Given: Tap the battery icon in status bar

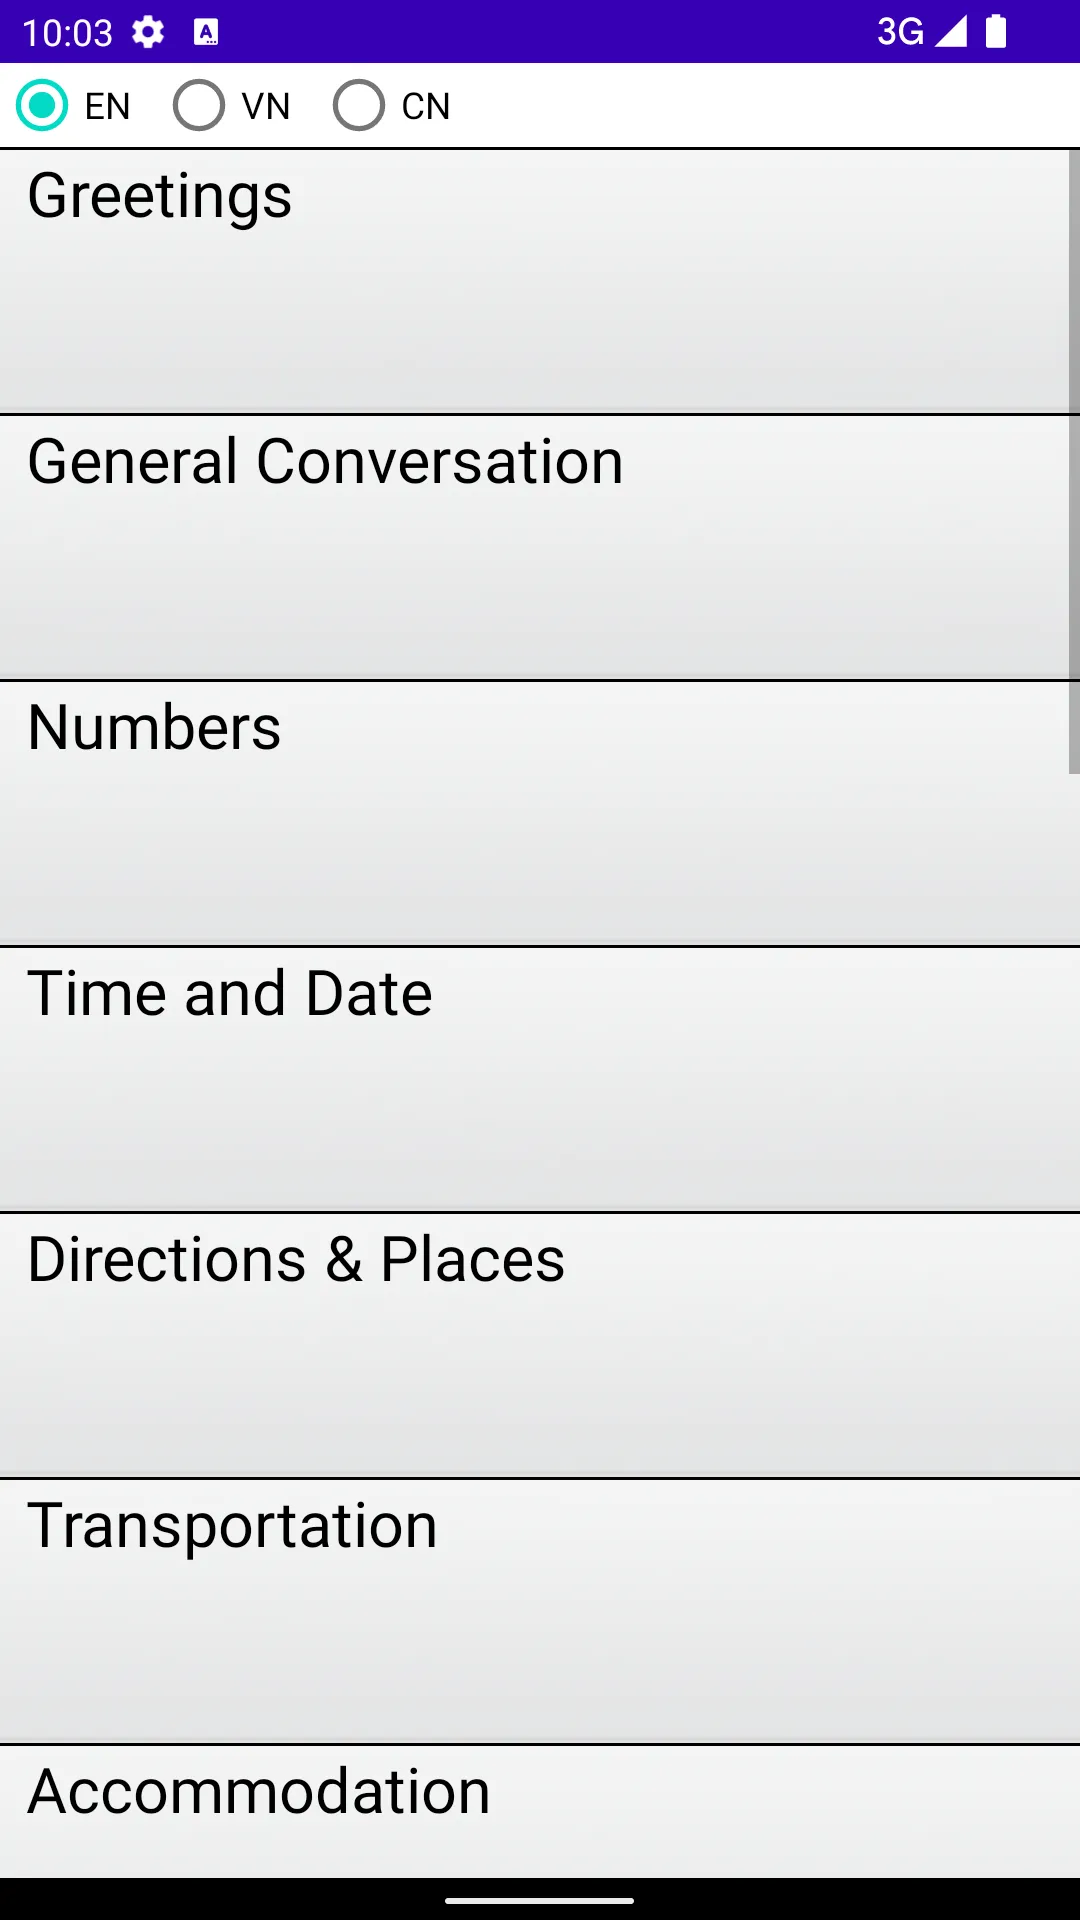Looking at the screenshot, I should tap(996, 31).
